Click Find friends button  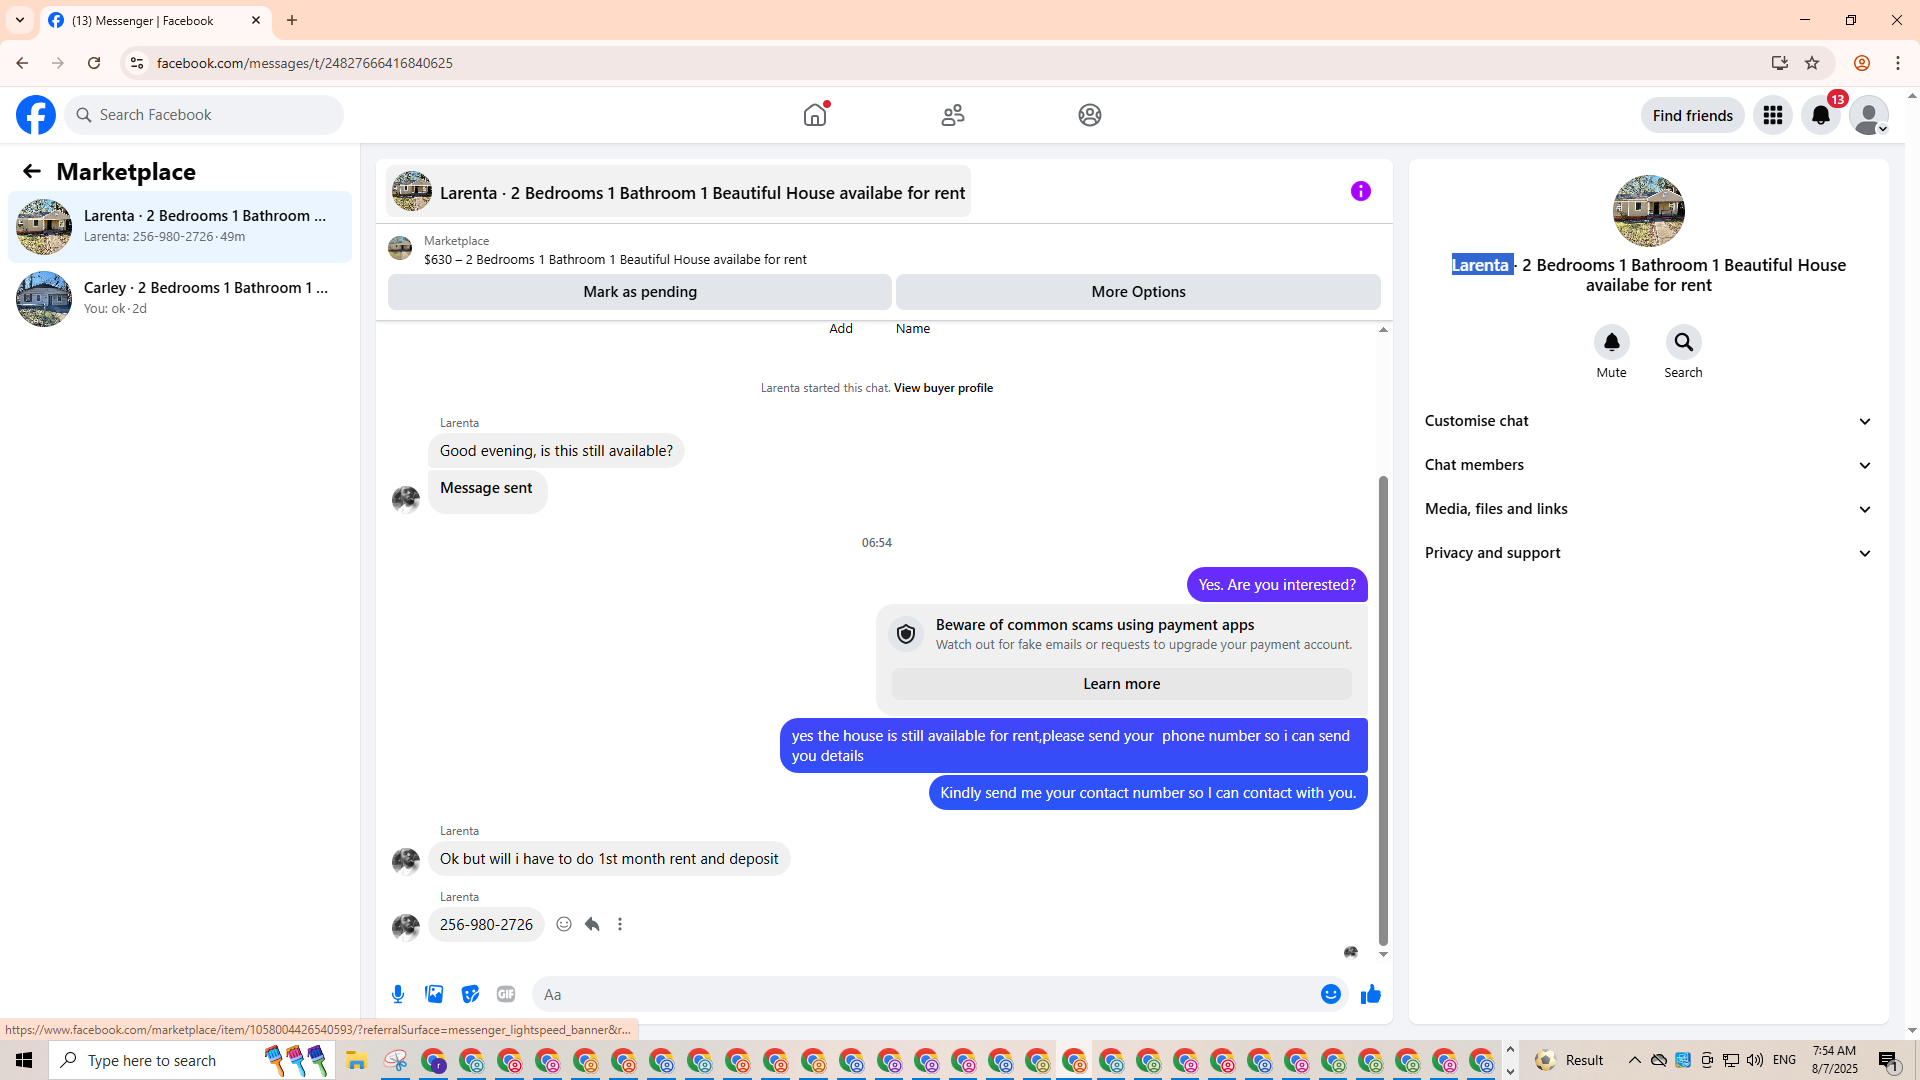(x=1693, y=115)
